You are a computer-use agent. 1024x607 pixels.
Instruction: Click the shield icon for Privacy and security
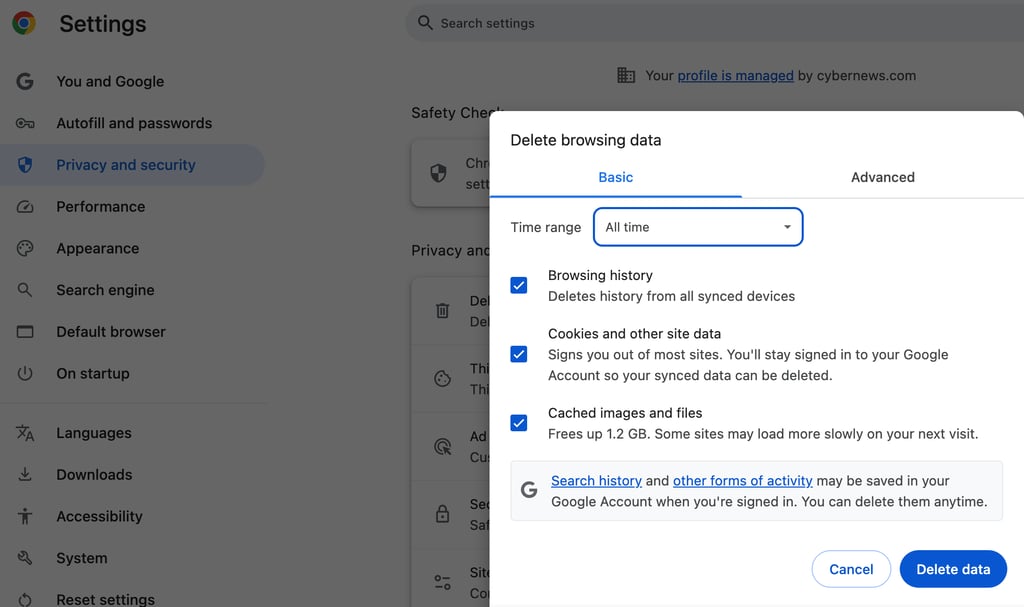click(25, 165)
